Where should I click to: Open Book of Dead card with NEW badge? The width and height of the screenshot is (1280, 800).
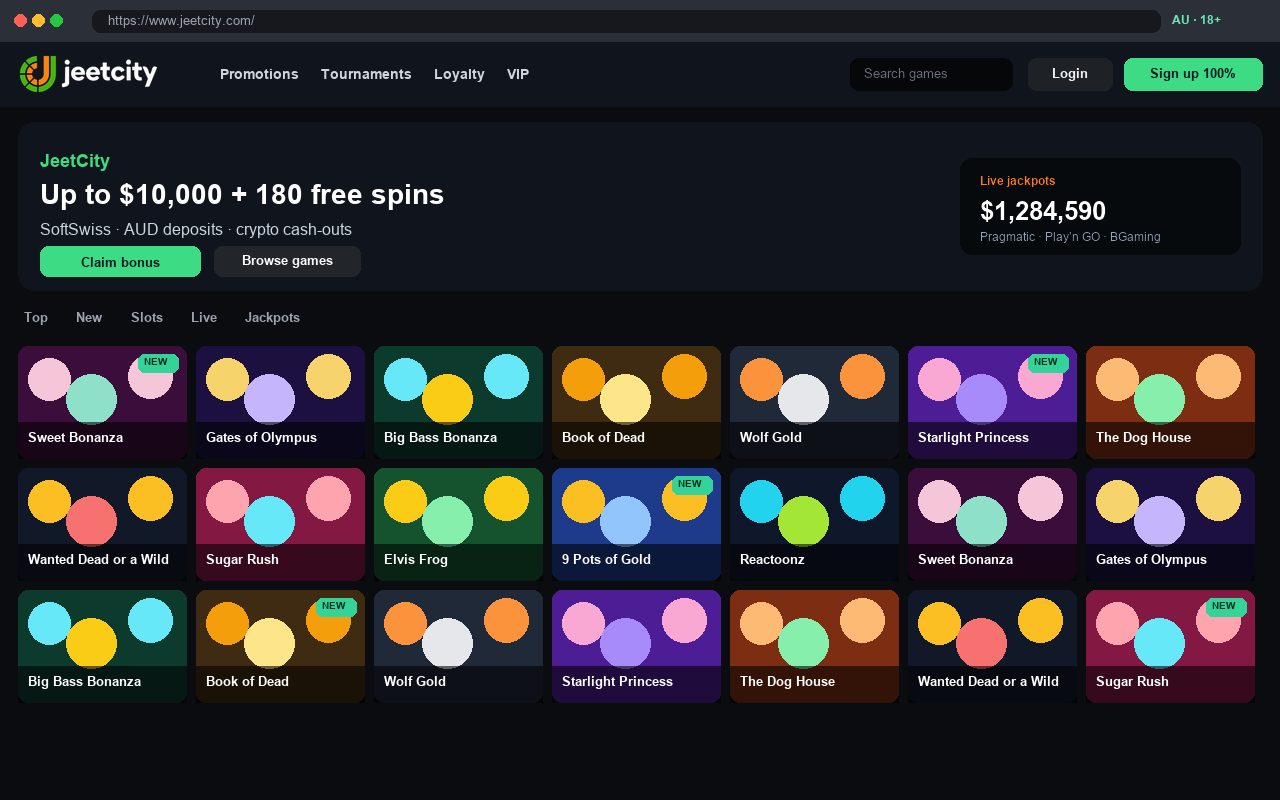click(x=280, y=646)
